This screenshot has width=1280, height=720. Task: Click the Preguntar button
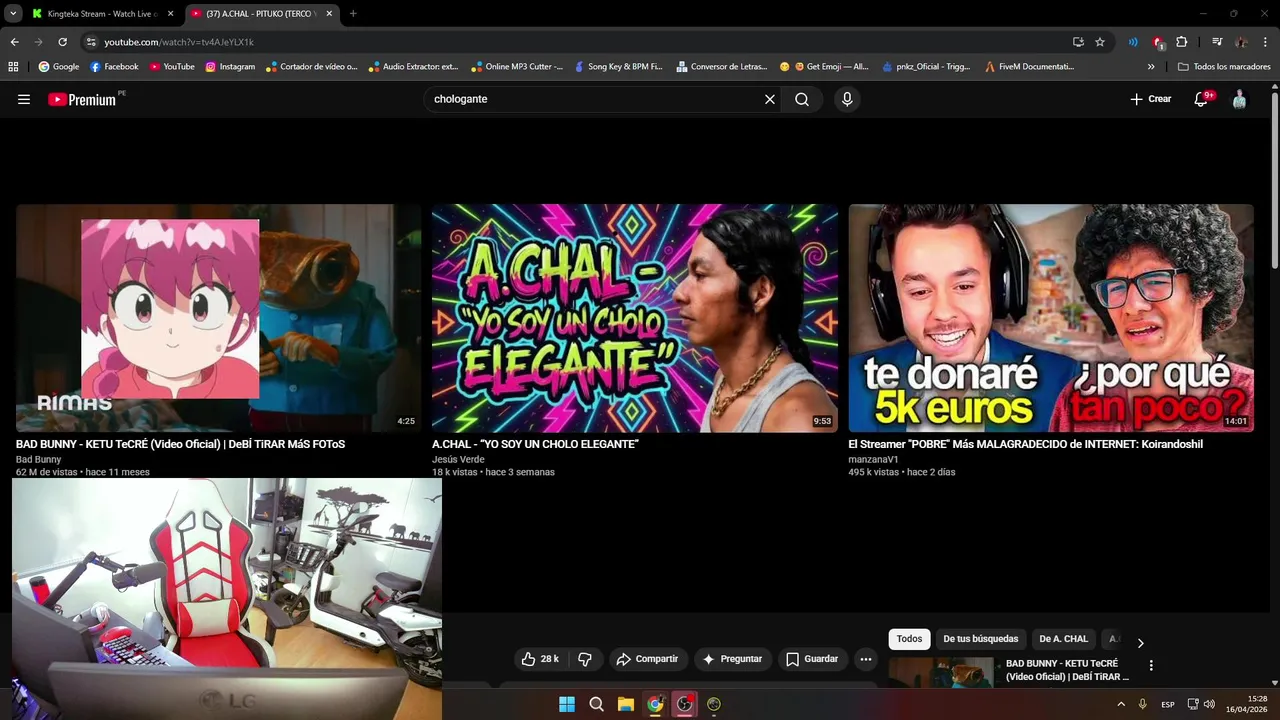pos(732,659)
